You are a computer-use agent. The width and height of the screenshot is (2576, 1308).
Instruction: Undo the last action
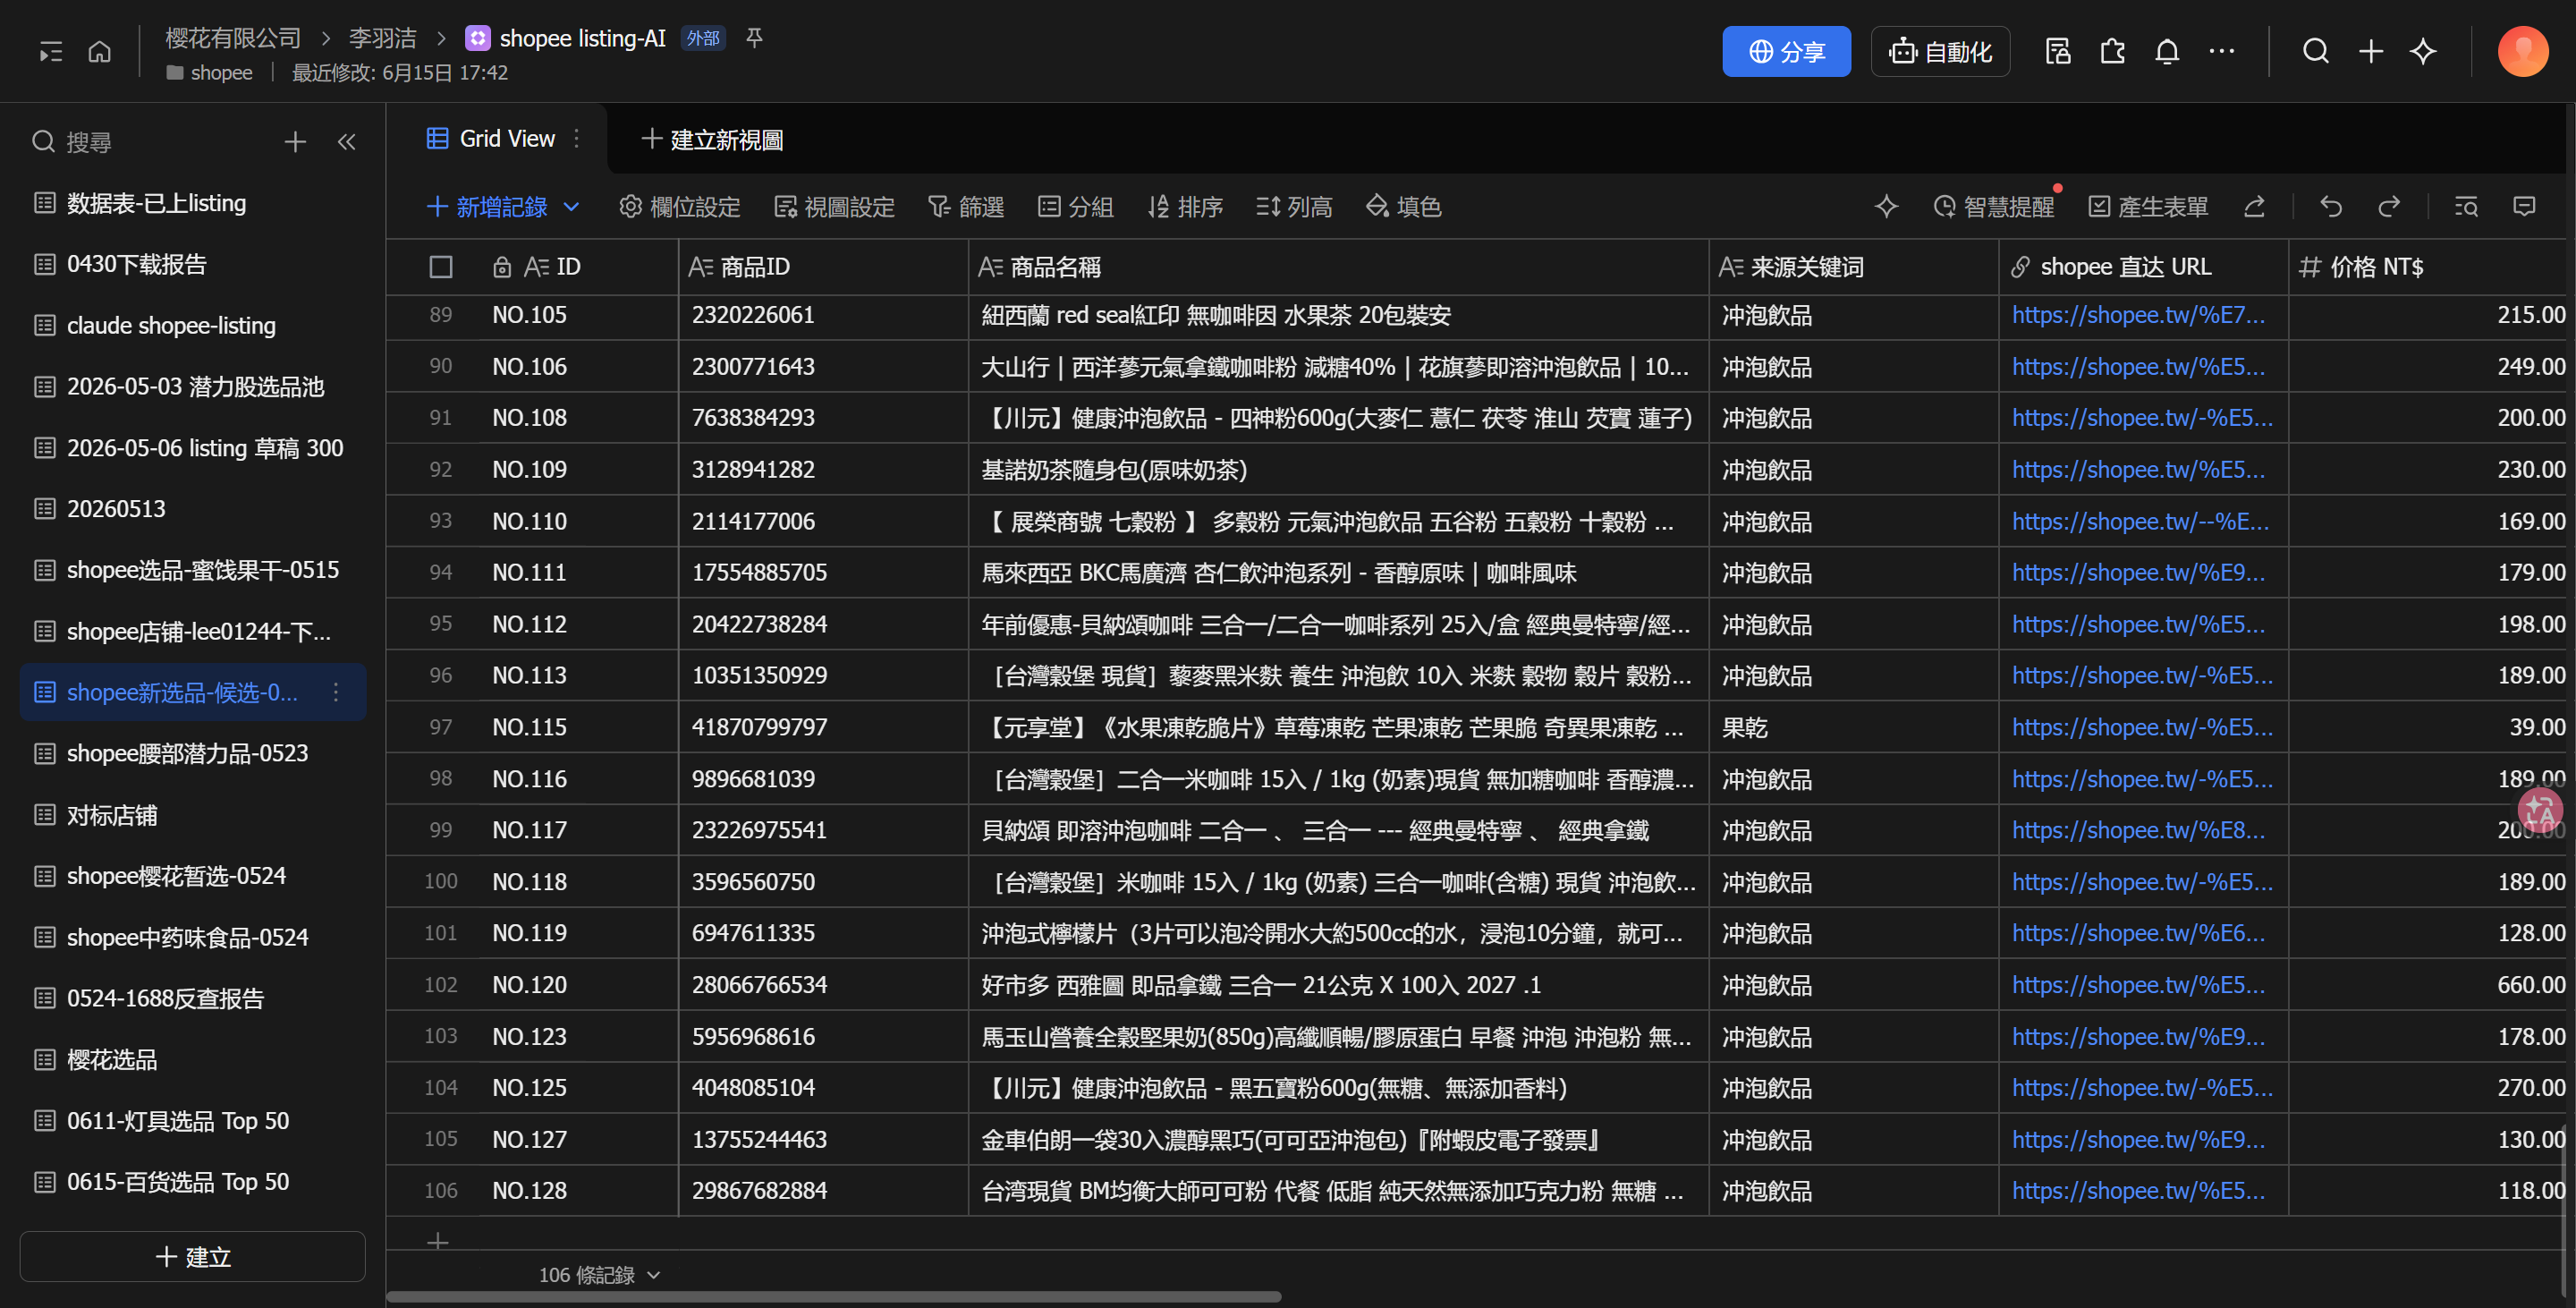(x=2332, y=207)
